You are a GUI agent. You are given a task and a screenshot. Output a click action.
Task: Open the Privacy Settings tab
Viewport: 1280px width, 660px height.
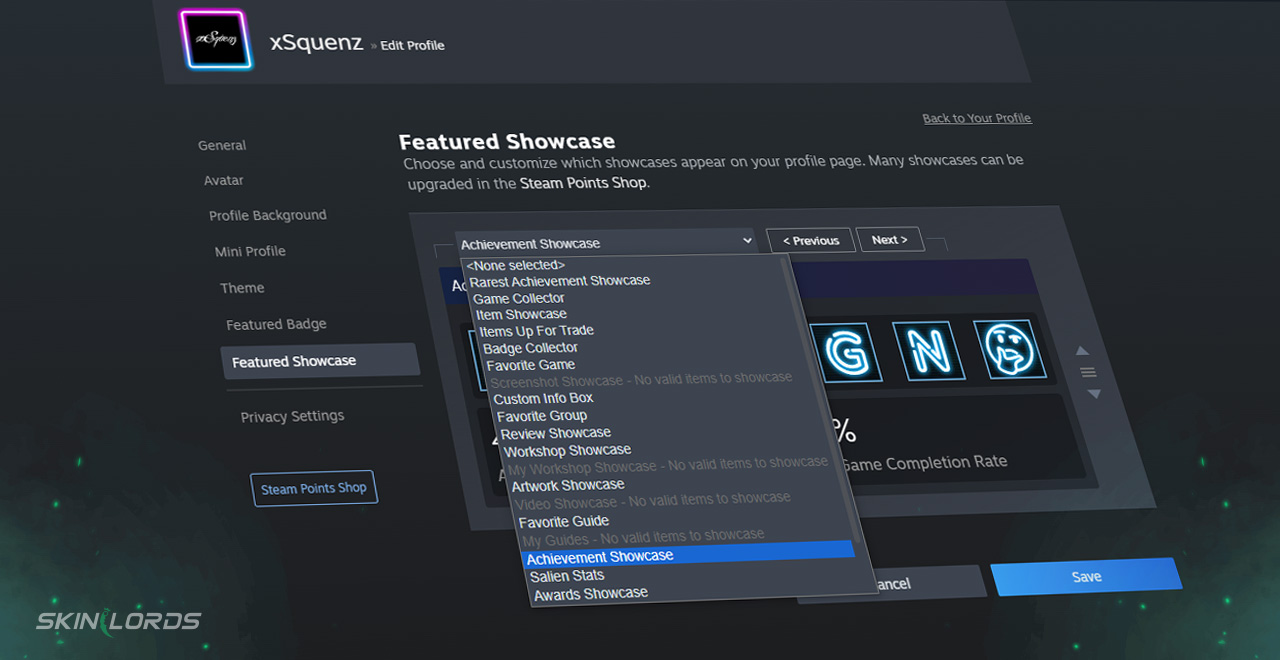[292, 416]
